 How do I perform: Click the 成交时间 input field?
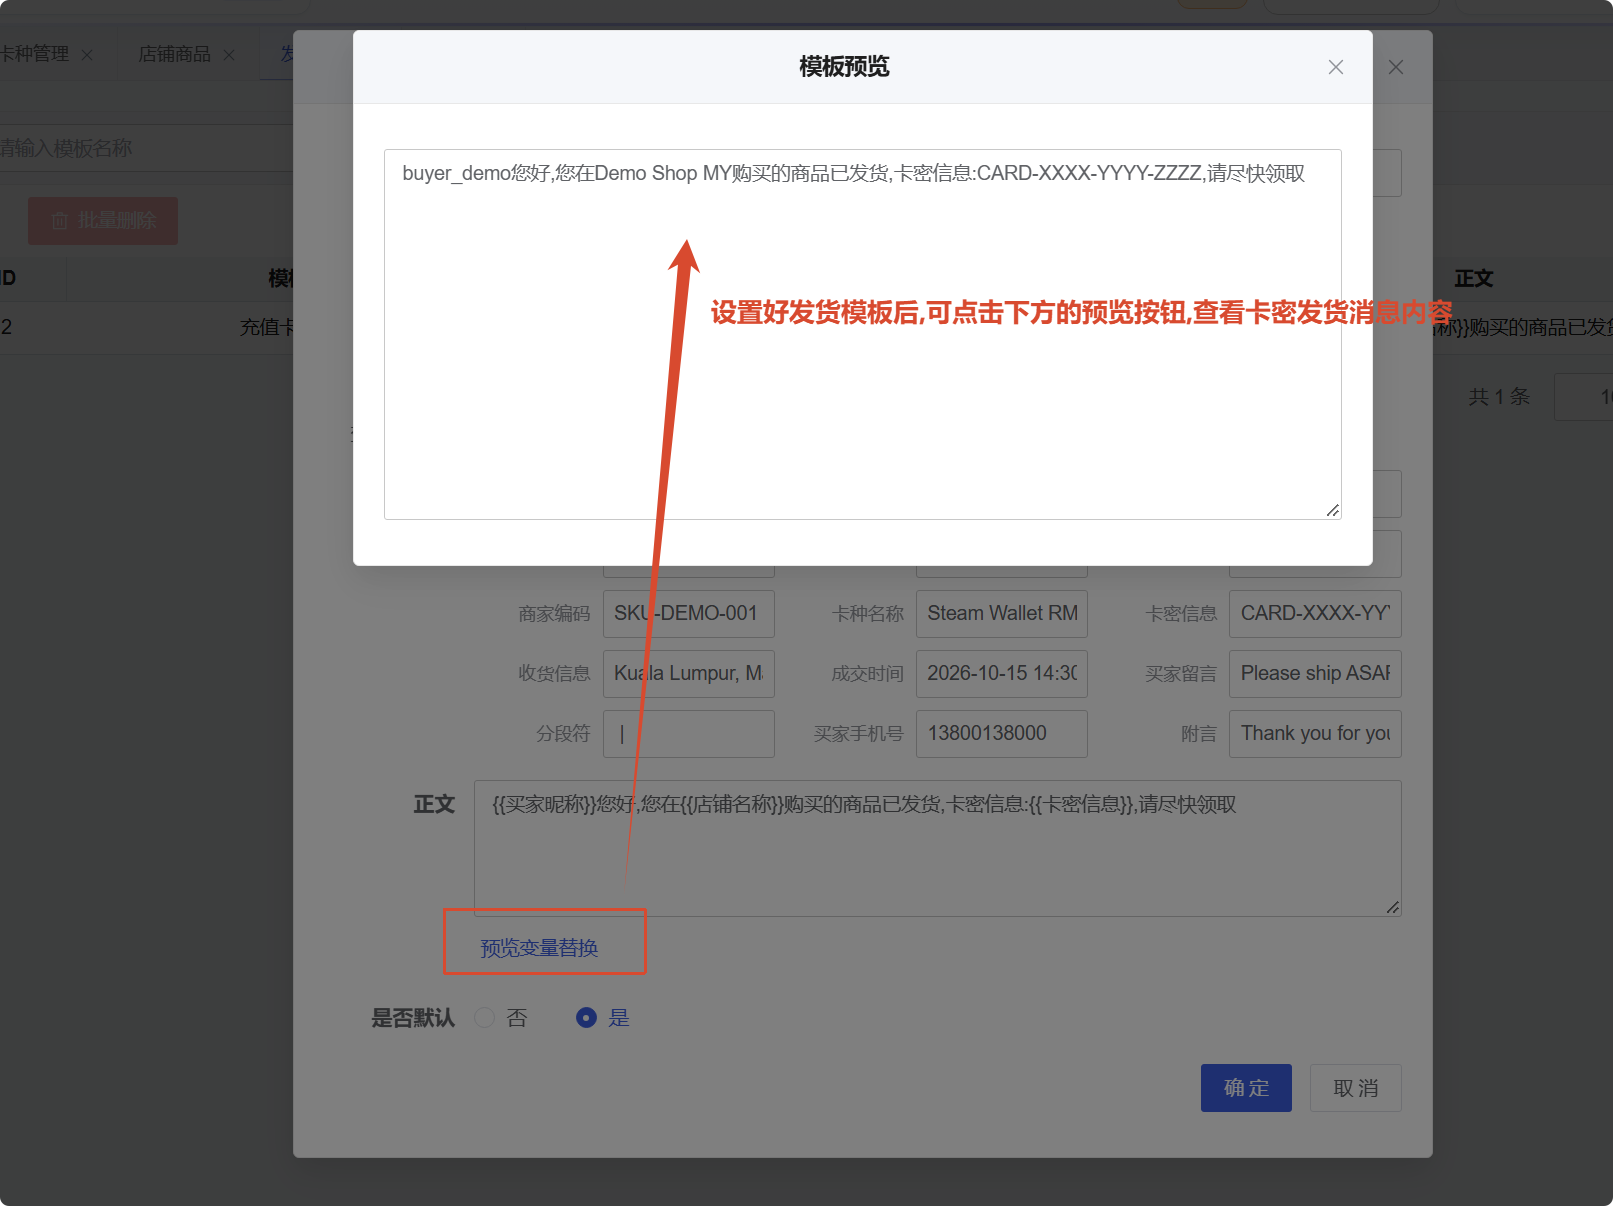click(x=1001, y=674)
